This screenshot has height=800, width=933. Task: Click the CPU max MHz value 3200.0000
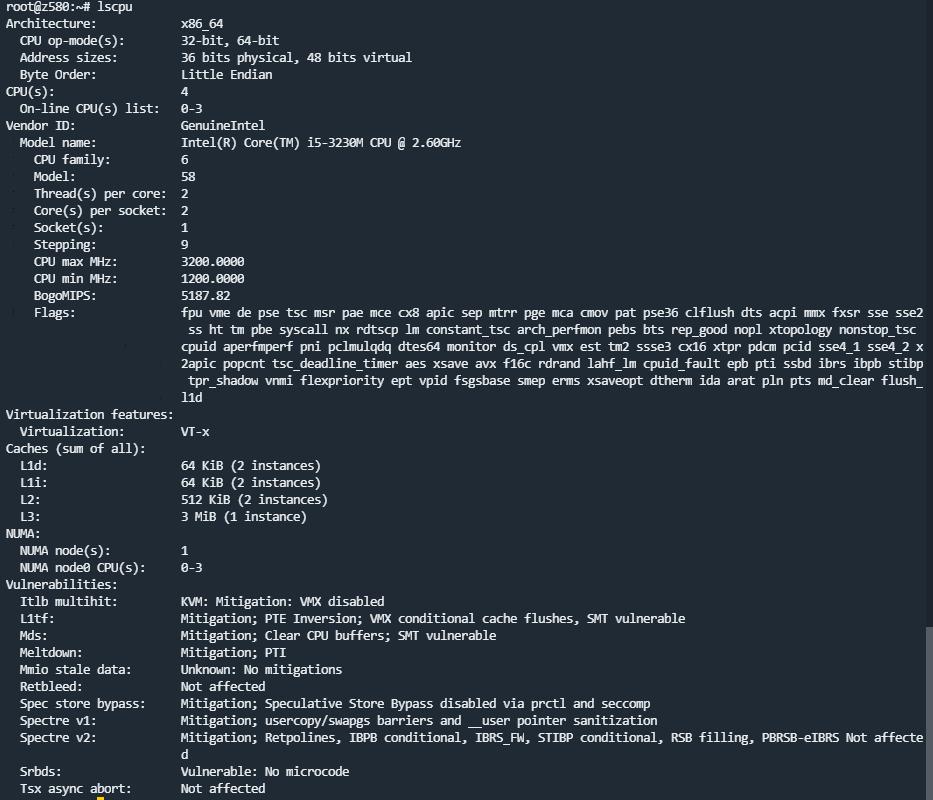point(212,262)
